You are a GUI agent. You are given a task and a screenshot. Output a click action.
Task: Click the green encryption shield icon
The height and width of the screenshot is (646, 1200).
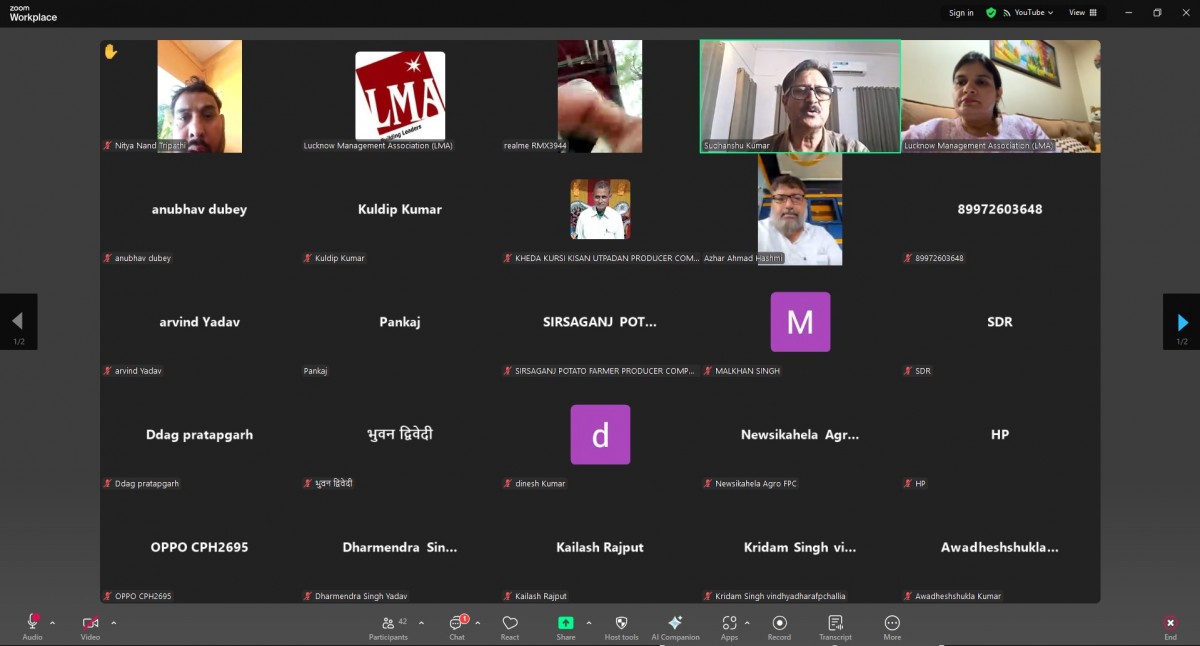click(x=991, y=13)
